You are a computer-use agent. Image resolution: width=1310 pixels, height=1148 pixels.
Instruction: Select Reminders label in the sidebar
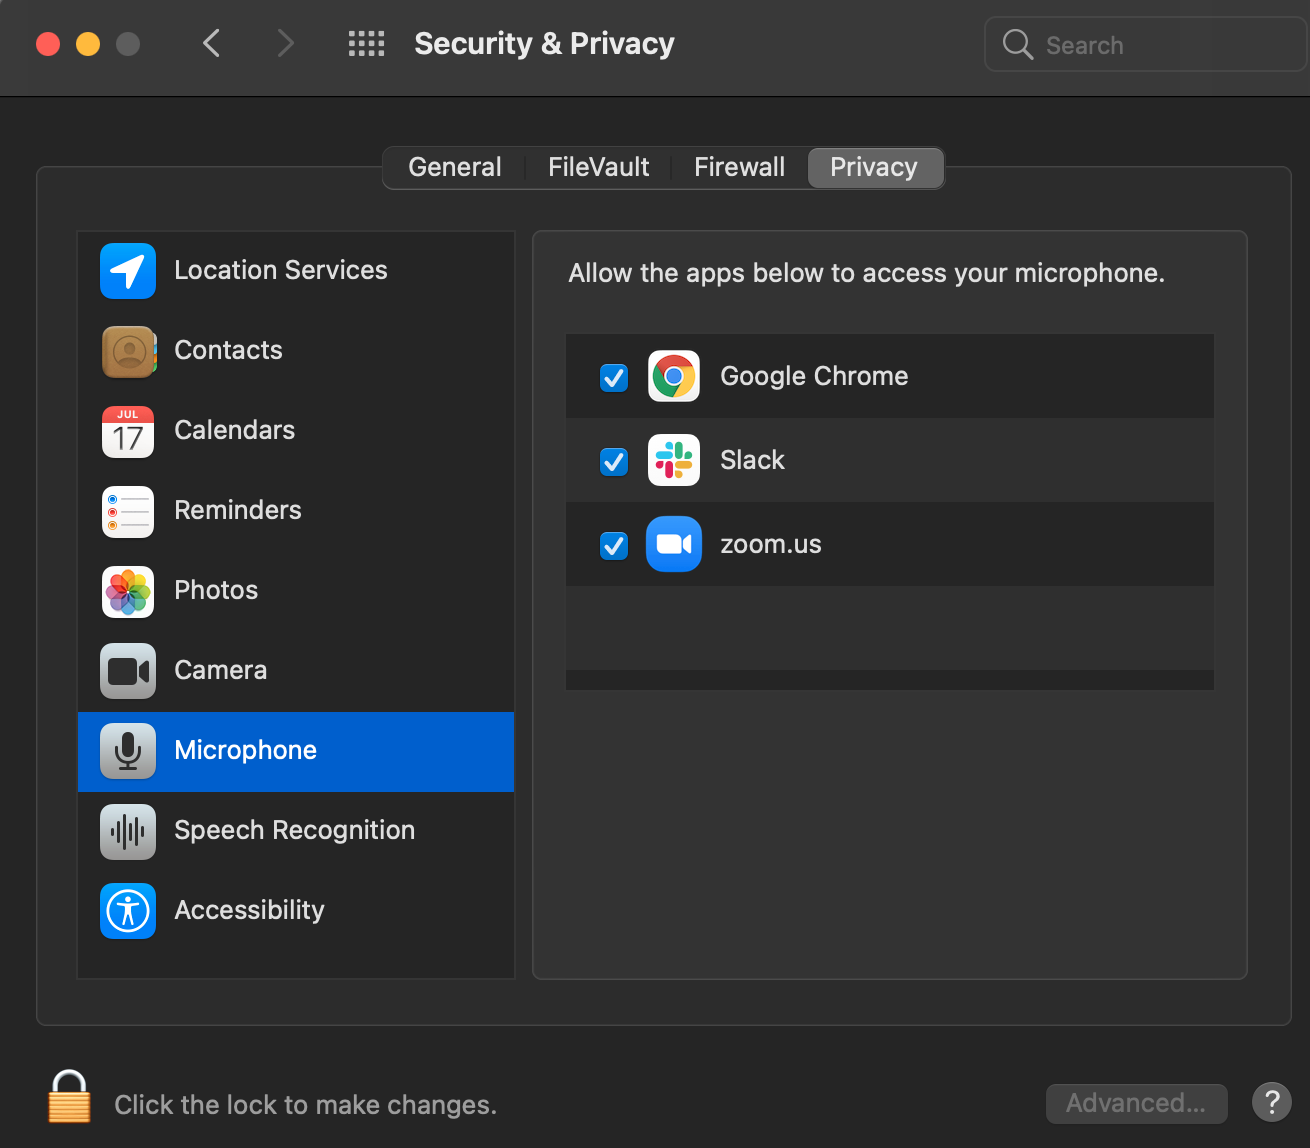238,510
